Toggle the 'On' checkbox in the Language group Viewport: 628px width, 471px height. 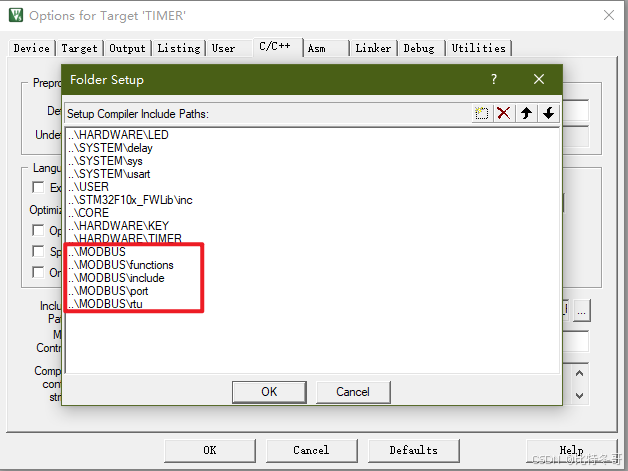pyautogui.click(x=38, y=272)
